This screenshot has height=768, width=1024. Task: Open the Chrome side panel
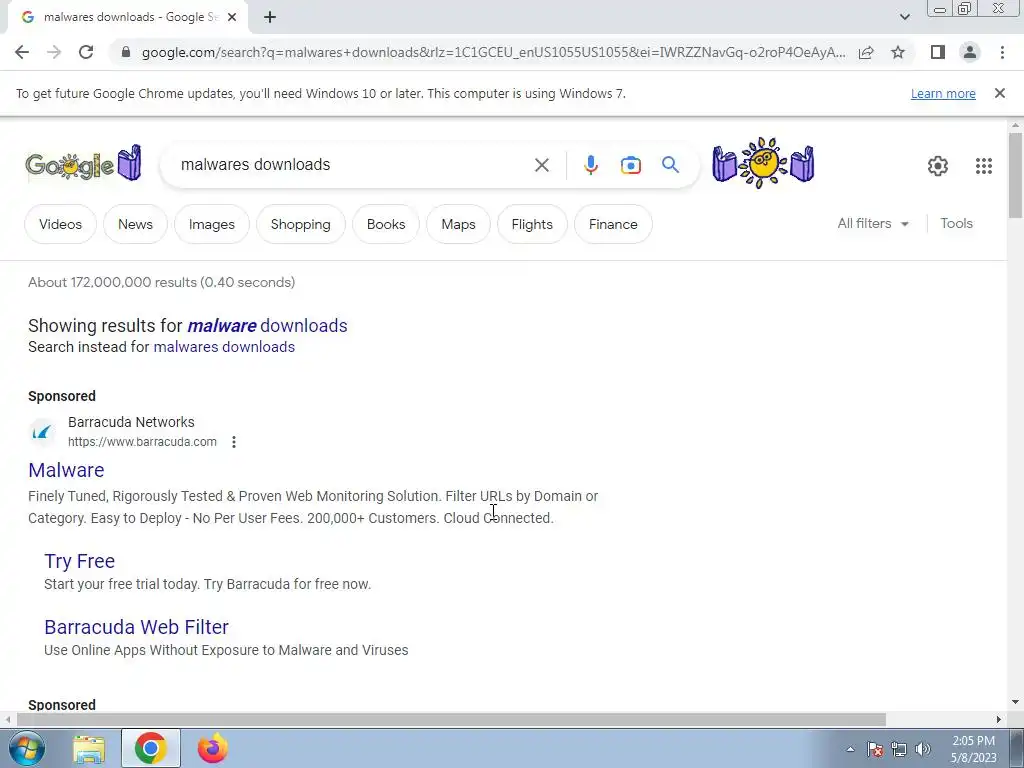click(938, 52)
